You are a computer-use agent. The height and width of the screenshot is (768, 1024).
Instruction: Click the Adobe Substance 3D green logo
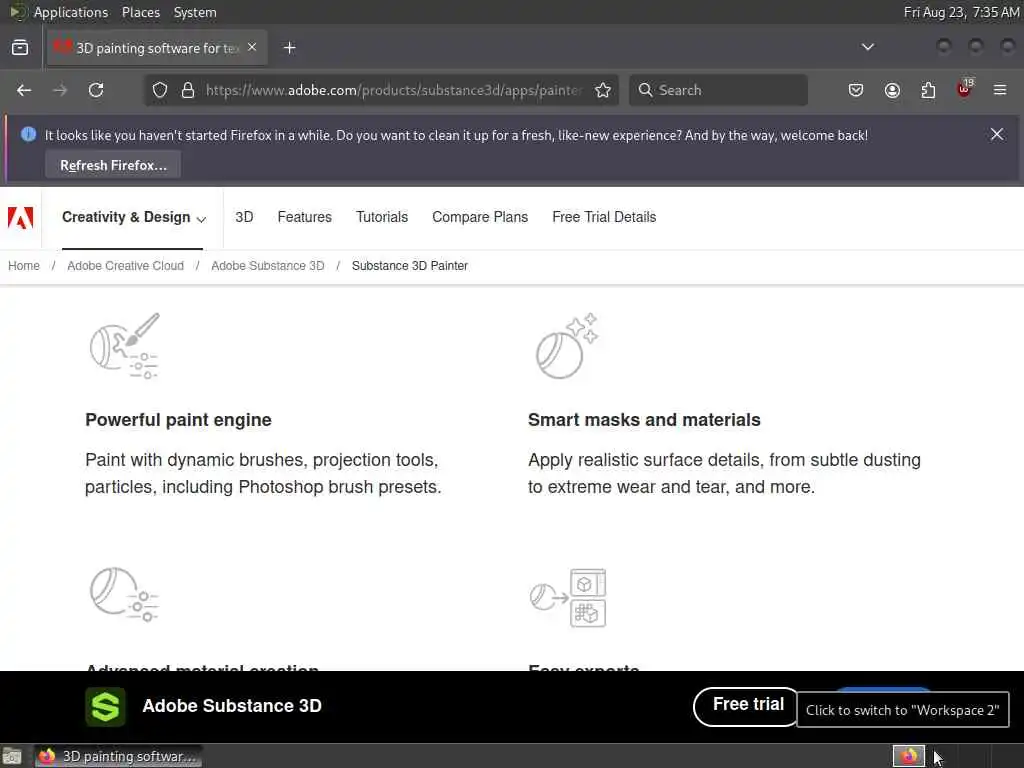105,706
